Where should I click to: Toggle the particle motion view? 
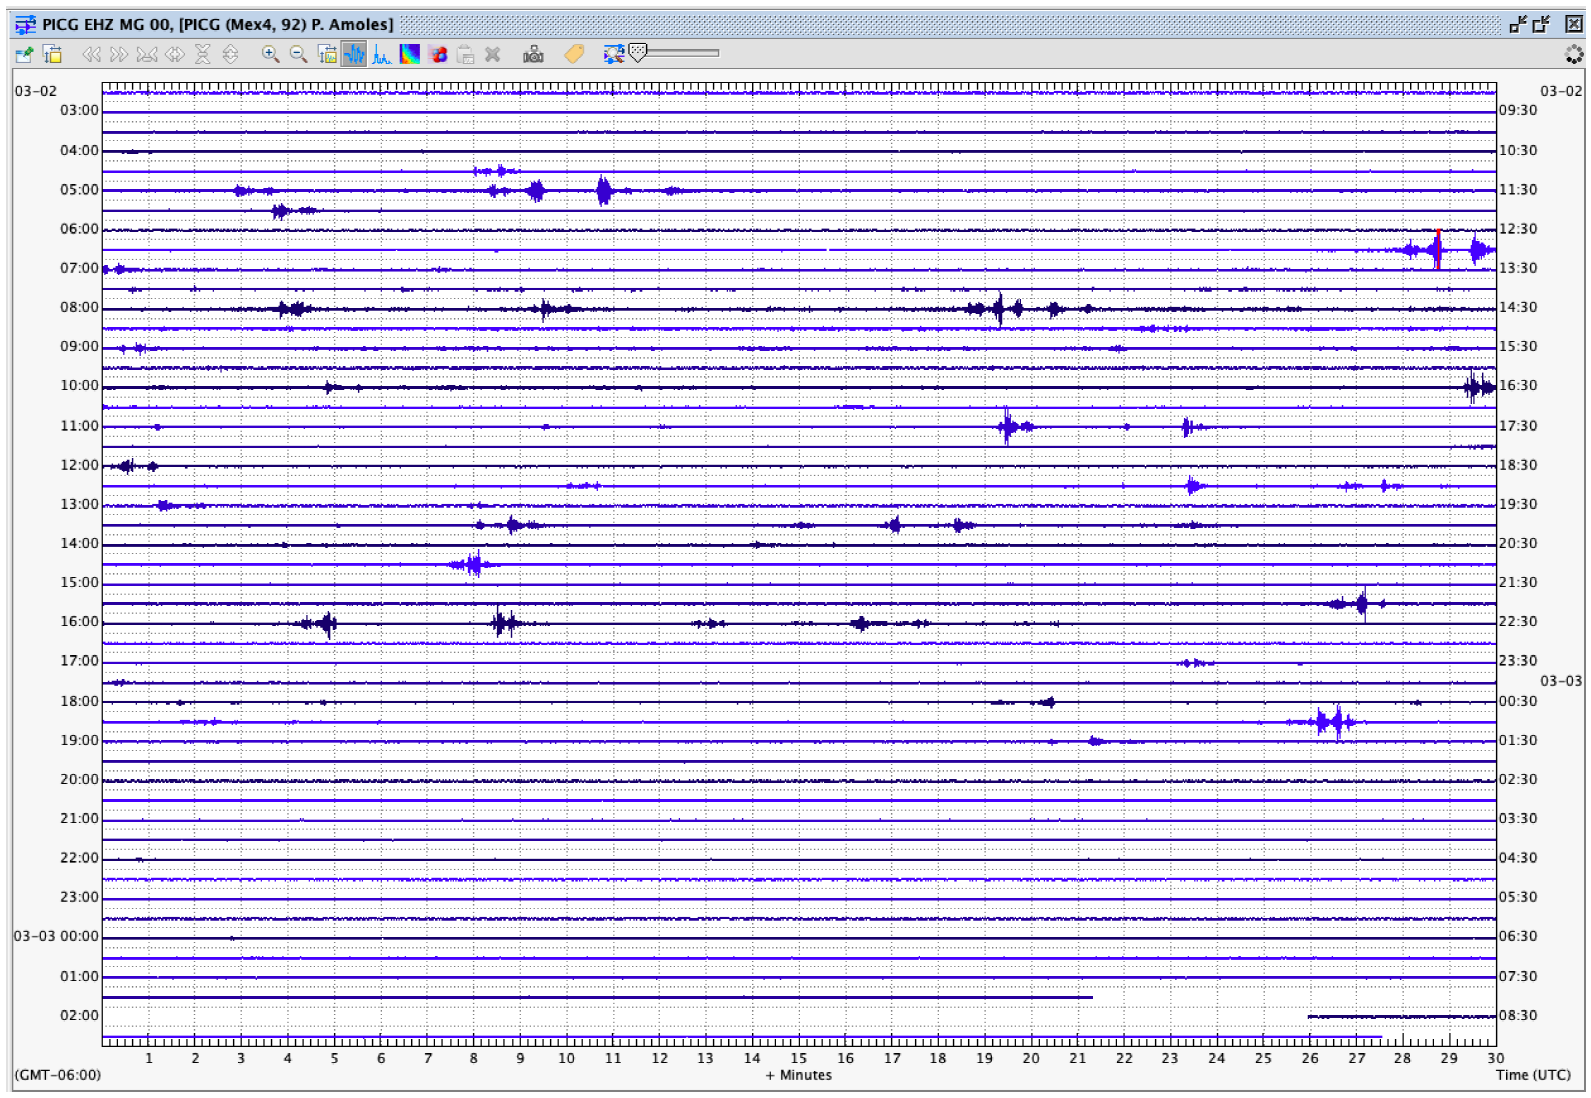point(438,55)
